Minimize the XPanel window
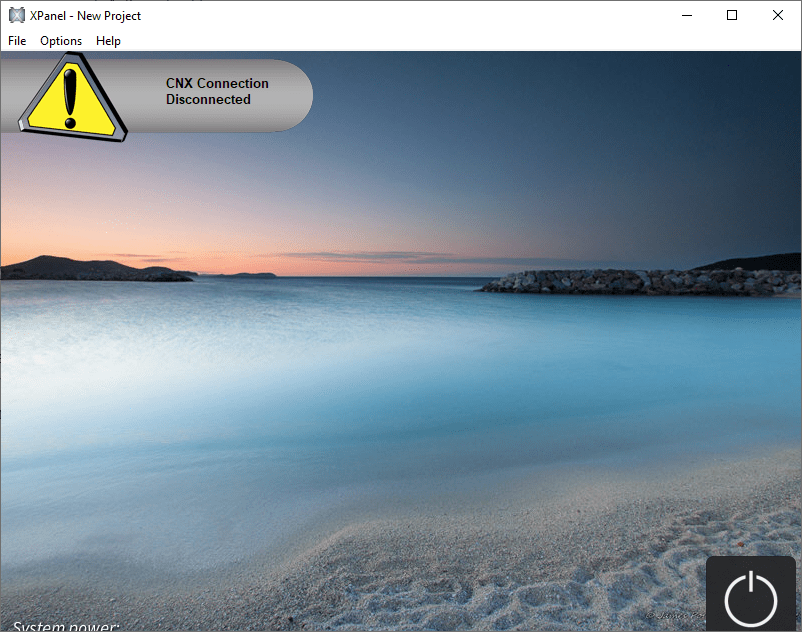Screen dimensions: 802x632 [686, 15]
